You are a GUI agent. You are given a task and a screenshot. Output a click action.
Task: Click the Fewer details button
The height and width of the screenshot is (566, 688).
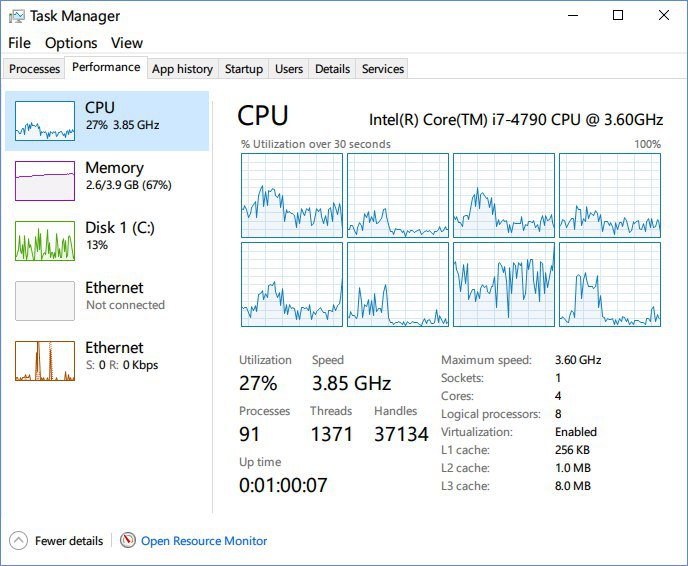[x=68, y=541]
